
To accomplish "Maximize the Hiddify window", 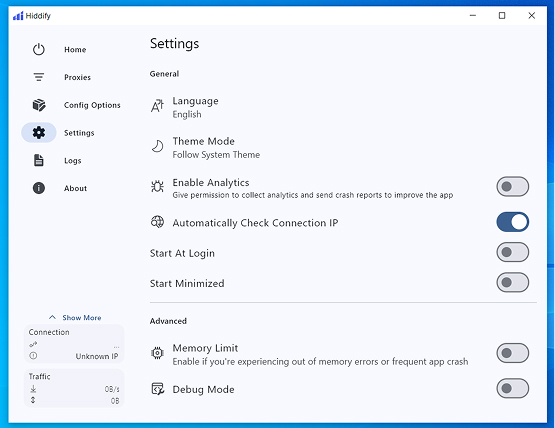I will (502, 16).
